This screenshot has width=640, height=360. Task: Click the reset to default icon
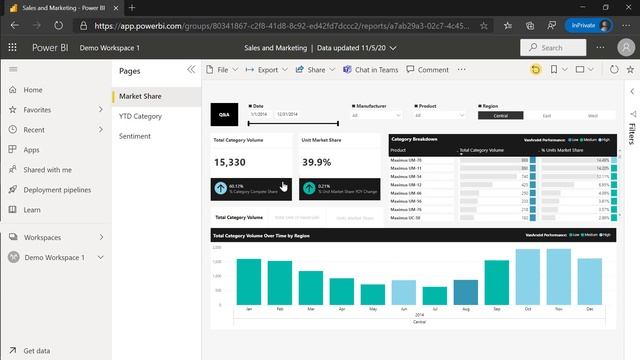pos(536,70)
